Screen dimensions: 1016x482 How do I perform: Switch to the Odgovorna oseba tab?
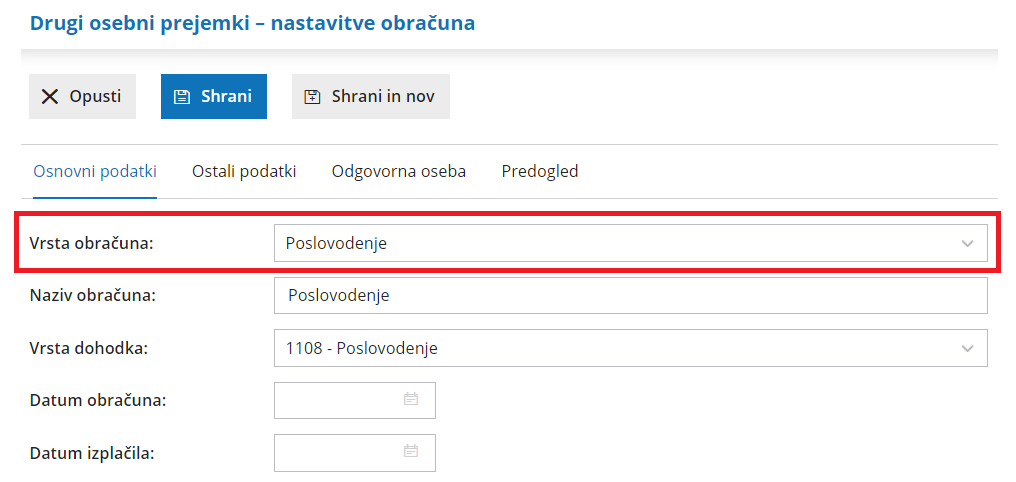[x=399, y=172]
